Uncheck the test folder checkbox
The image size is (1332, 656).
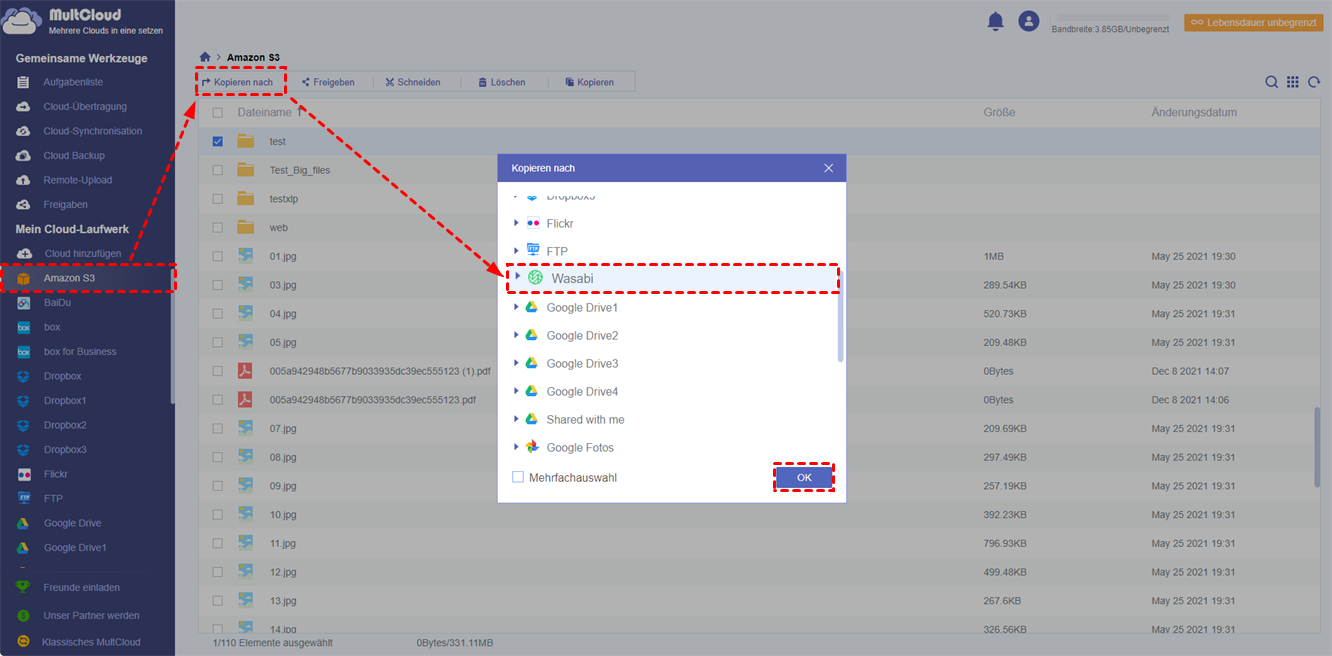pos(218,141)
